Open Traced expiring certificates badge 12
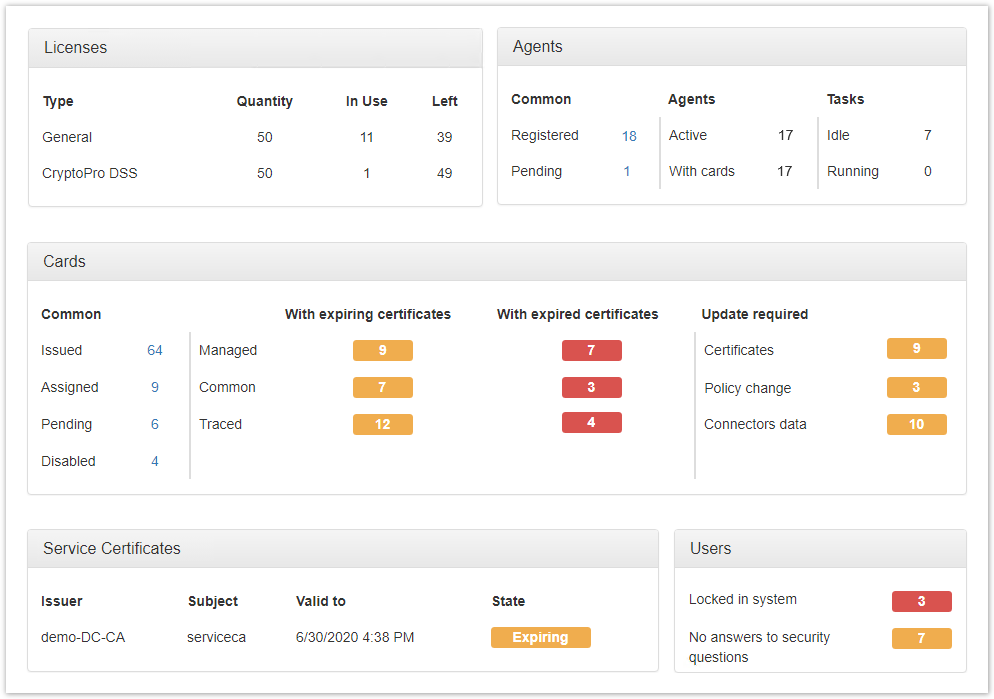 click(382, 425)
